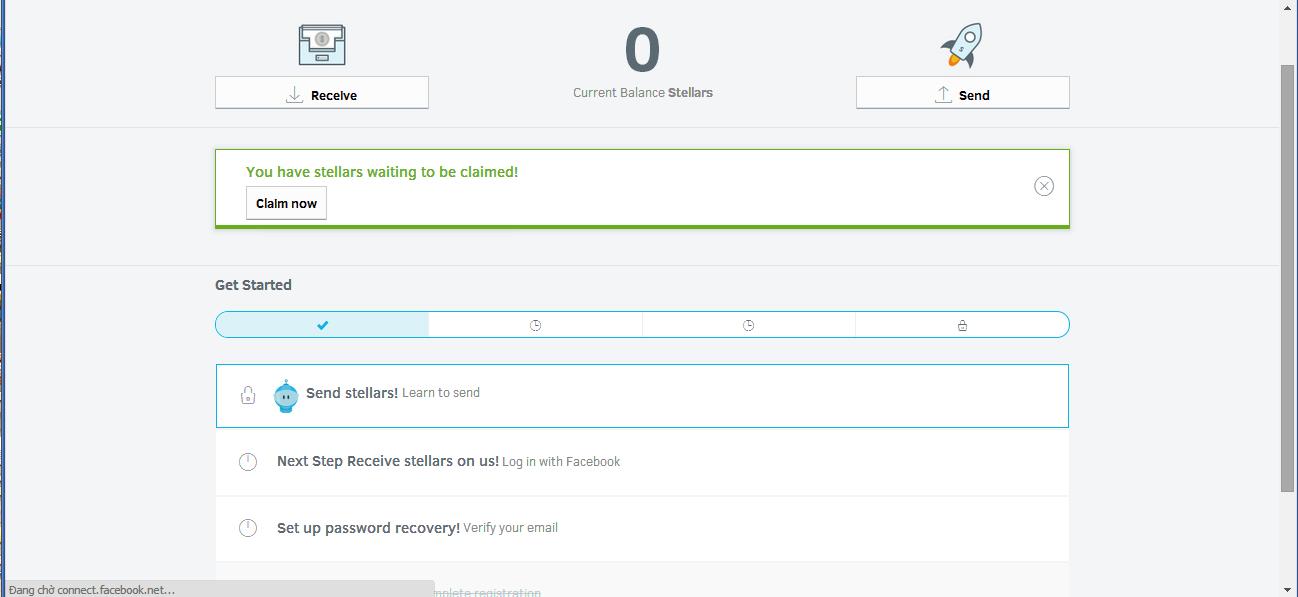Click the scrollbar up arrow

pyautogui.click(x=1288, y=8)
